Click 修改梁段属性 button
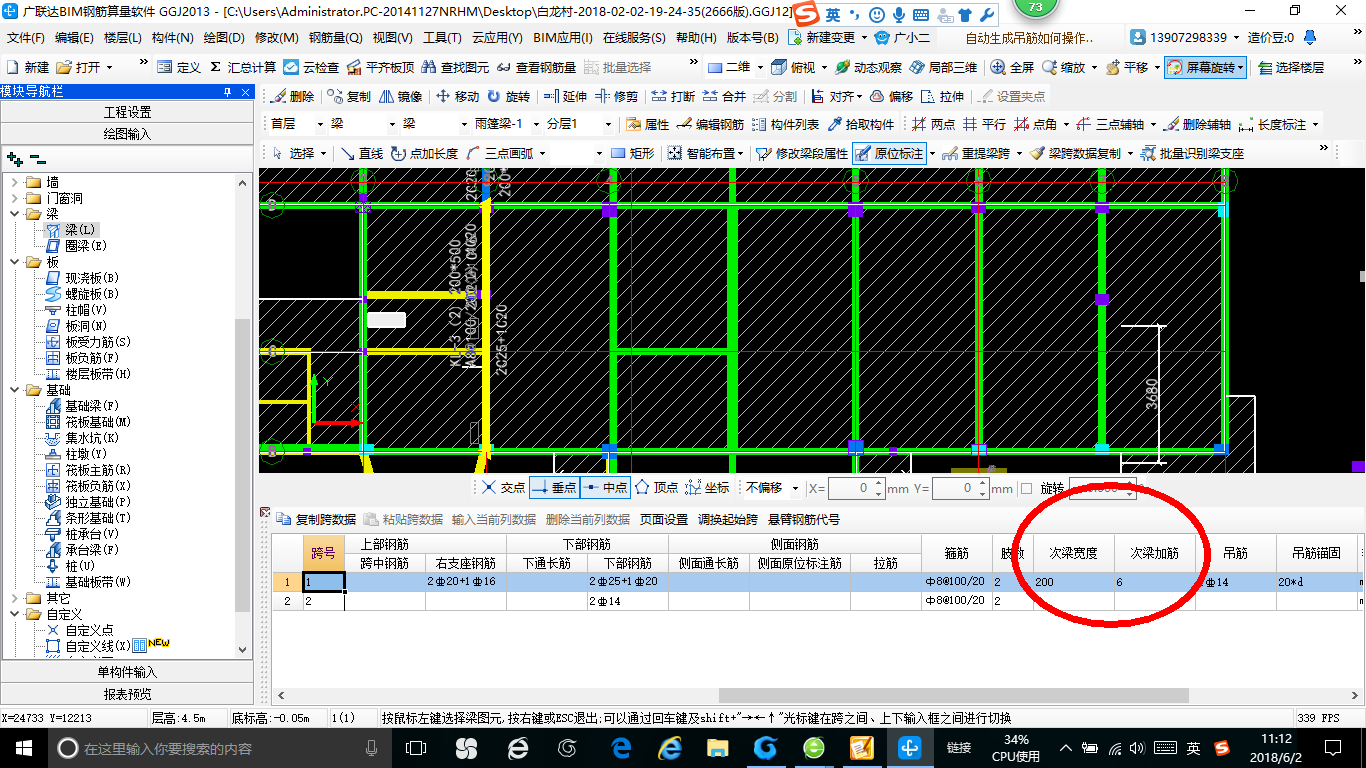The width and height of the screenshot is (1366, 768). point(801,153)
